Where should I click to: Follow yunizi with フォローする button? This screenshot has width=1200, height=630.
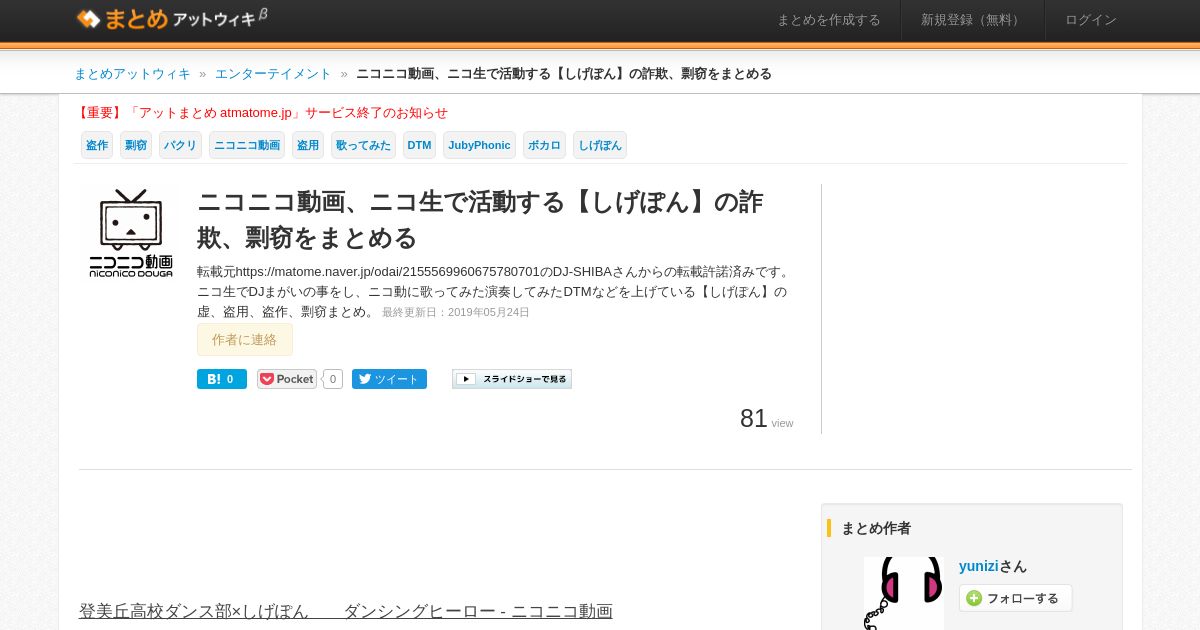coord(1016,598)
